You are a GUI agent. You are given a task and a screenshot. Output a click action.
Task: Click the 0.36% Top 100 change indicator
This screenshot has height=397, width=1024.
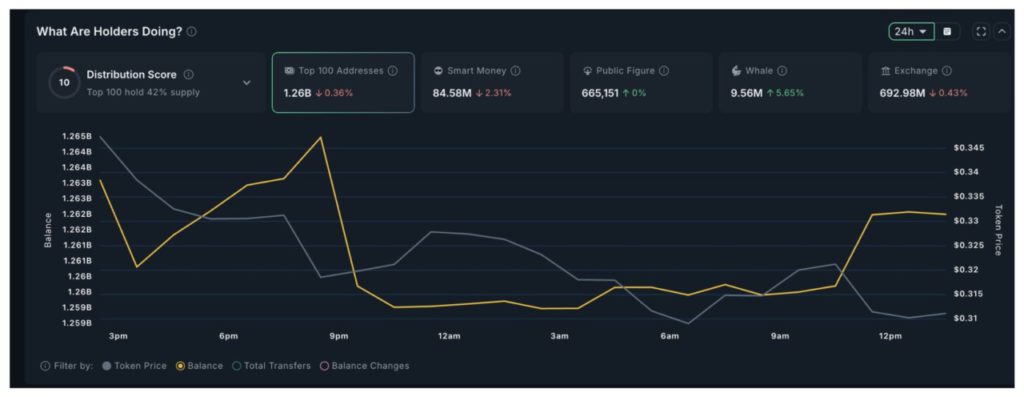tap(334, 93)
